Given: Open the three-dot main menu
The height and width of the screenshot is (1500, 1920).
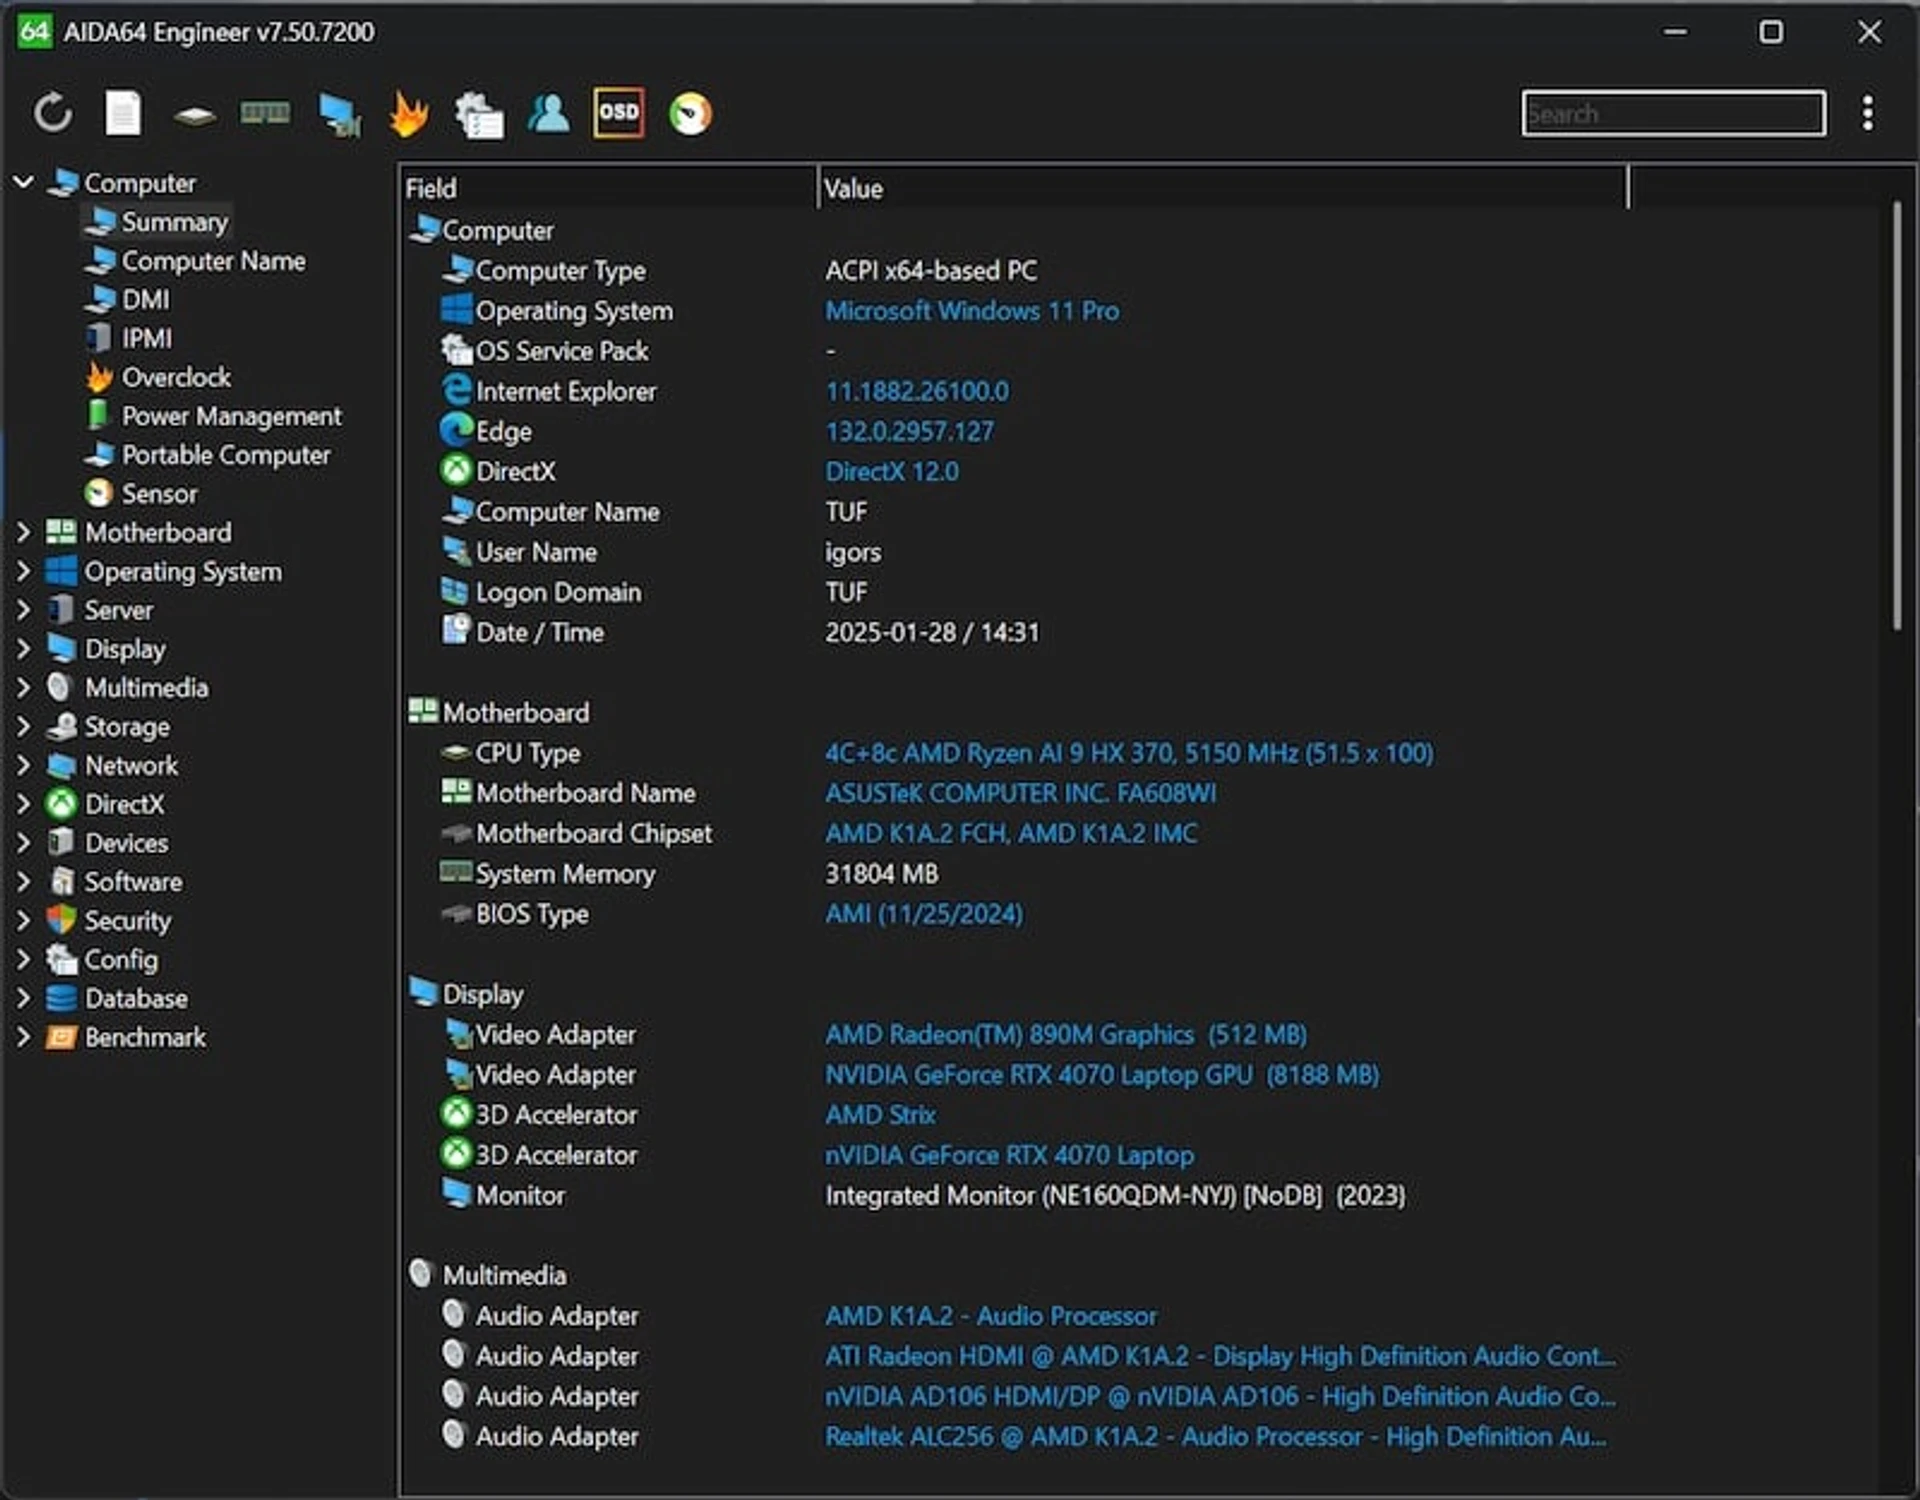Looking at the screenshot, I should [x=1867, y=113].
